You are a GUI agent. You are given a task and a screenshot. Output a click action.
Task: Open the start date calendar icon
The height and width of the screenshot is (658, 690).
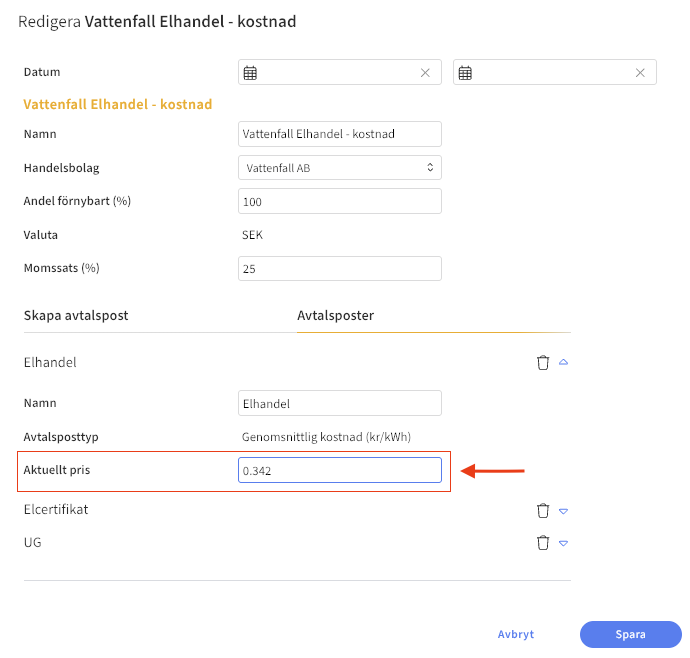251,73
